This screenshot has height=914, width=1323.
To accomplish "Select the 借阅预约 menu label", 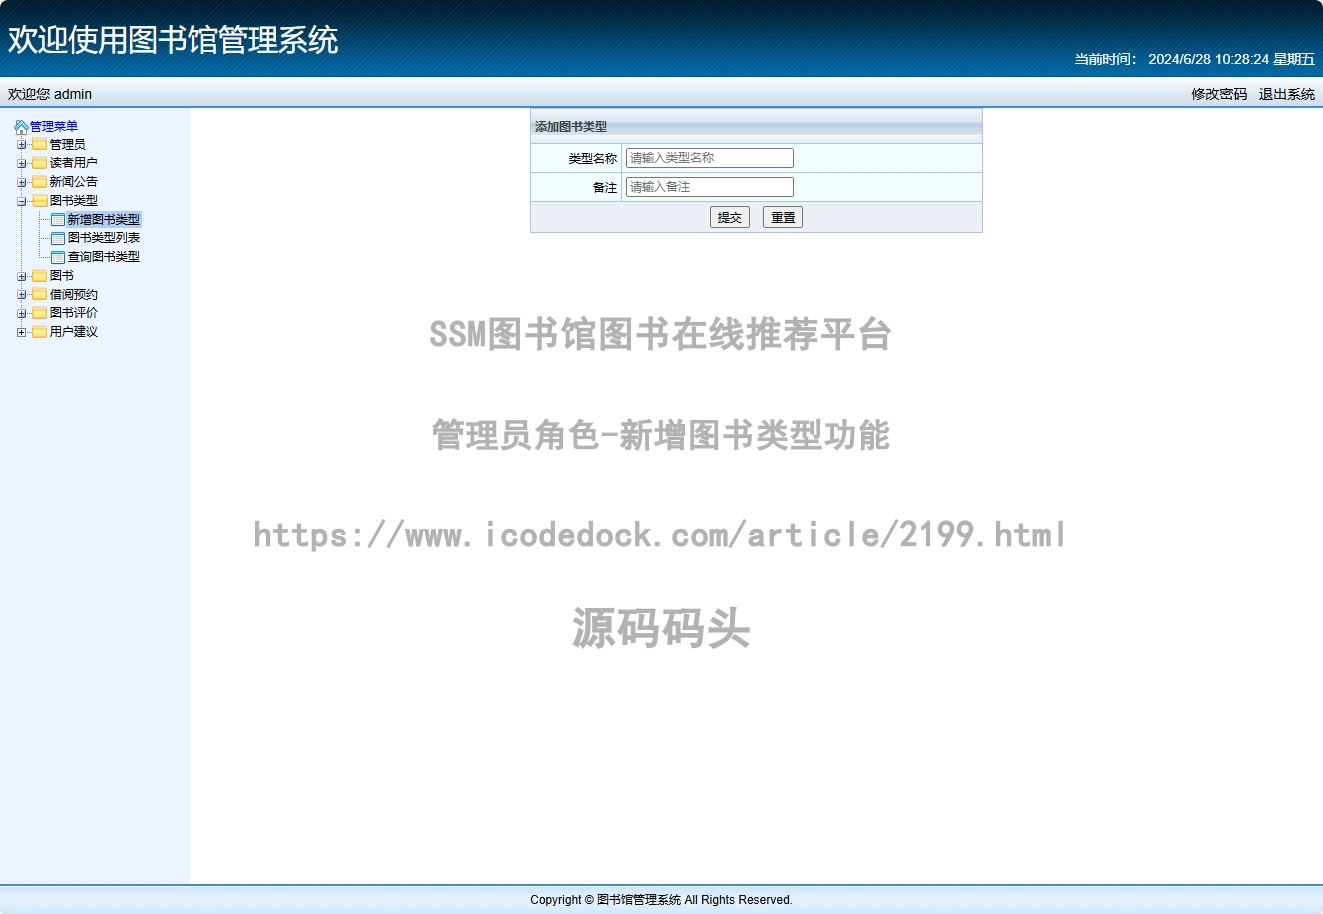I will point(74,295).
